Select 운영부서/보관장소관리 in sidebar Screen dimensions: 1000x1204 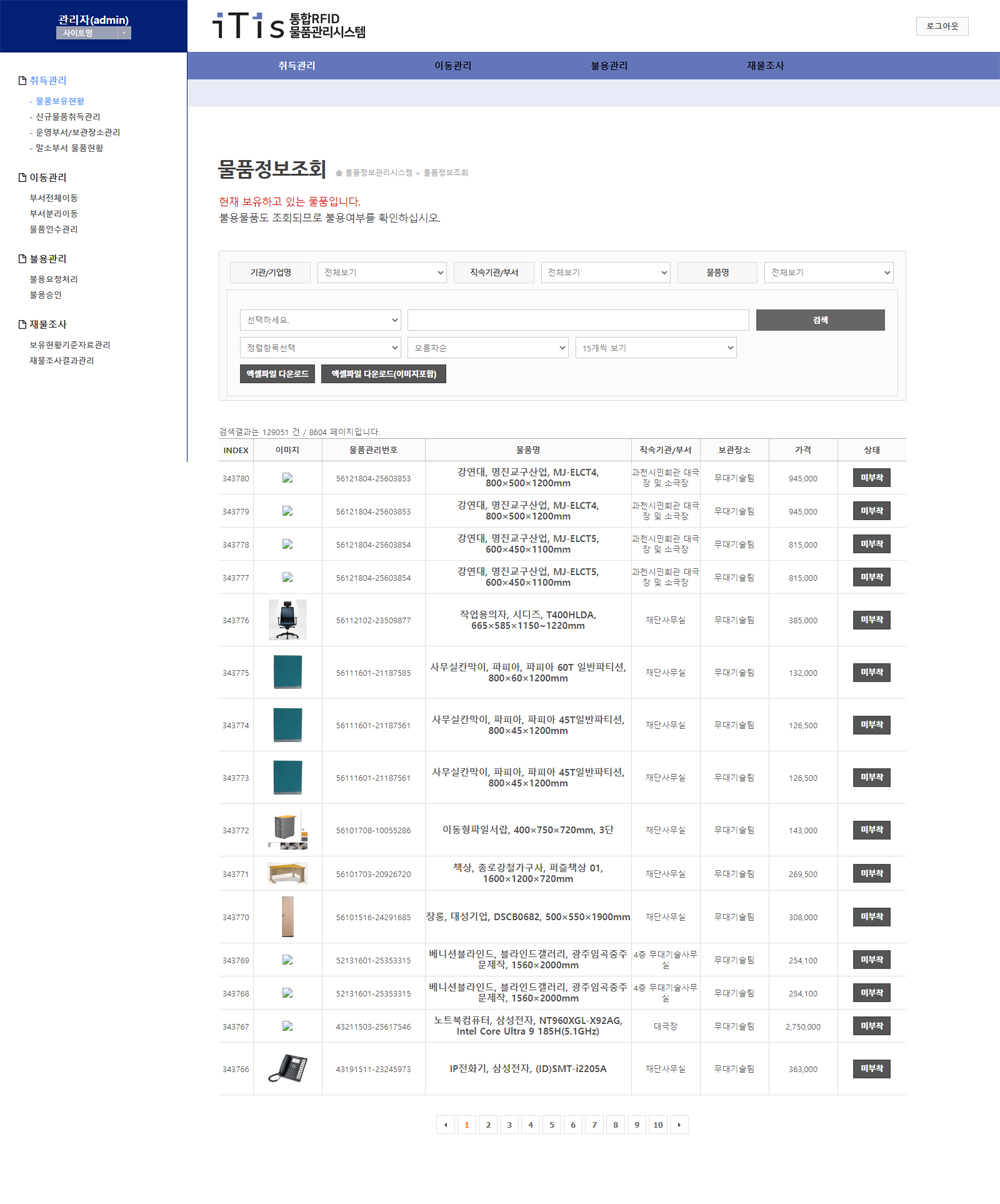click(x=78, y=133)
